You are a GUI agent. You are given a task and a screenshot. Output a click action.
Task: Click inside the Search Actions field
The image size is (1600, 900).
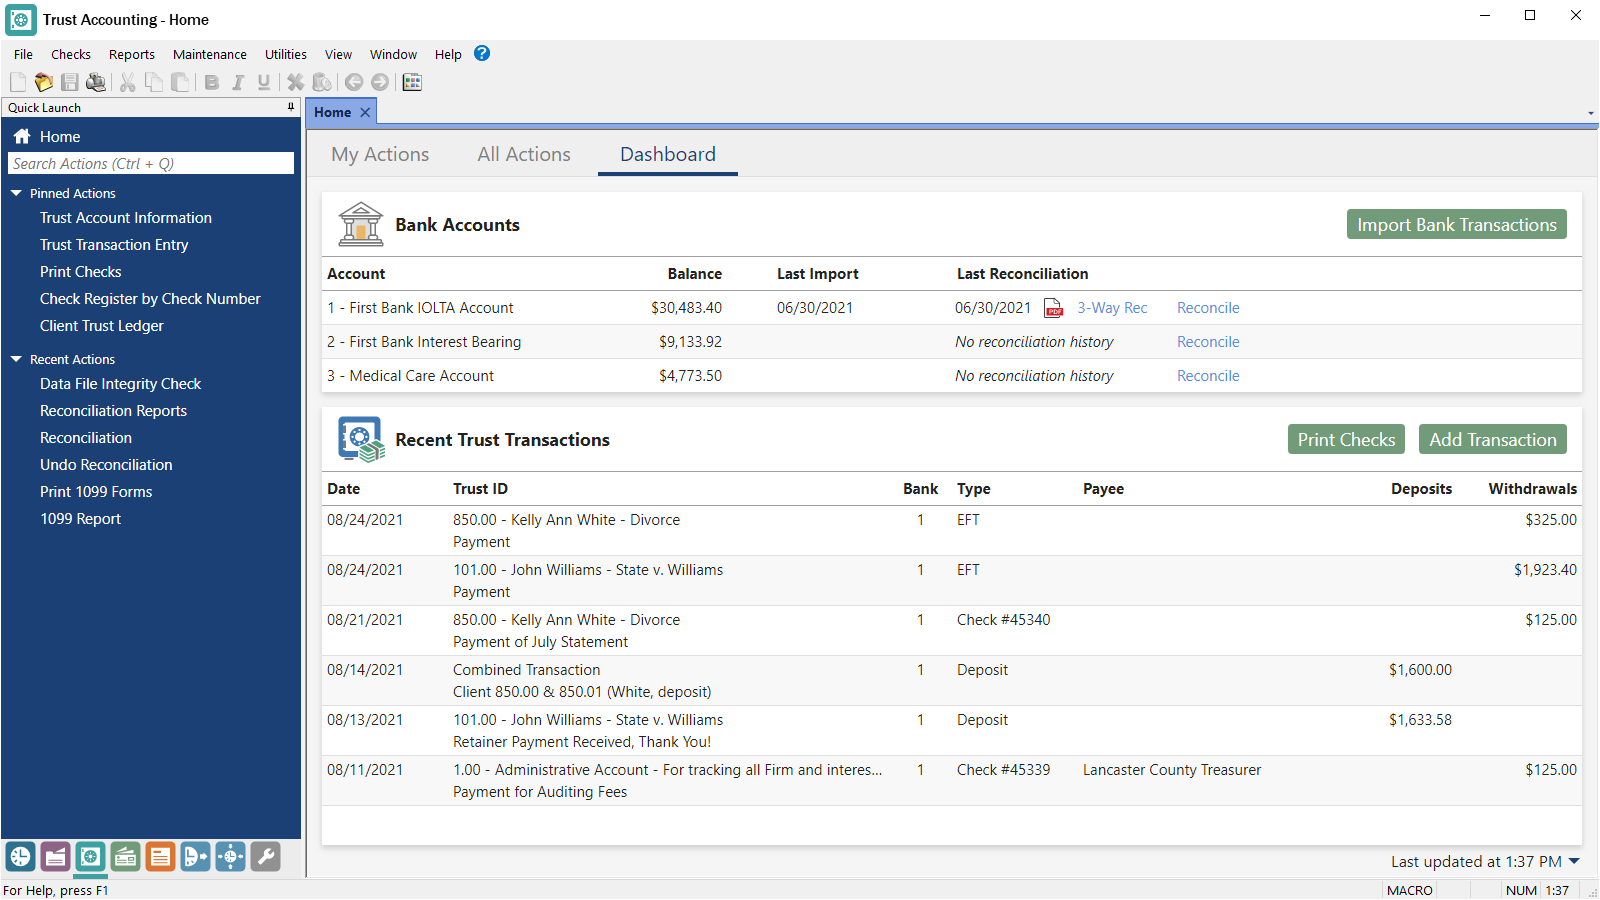pos(150,163)
